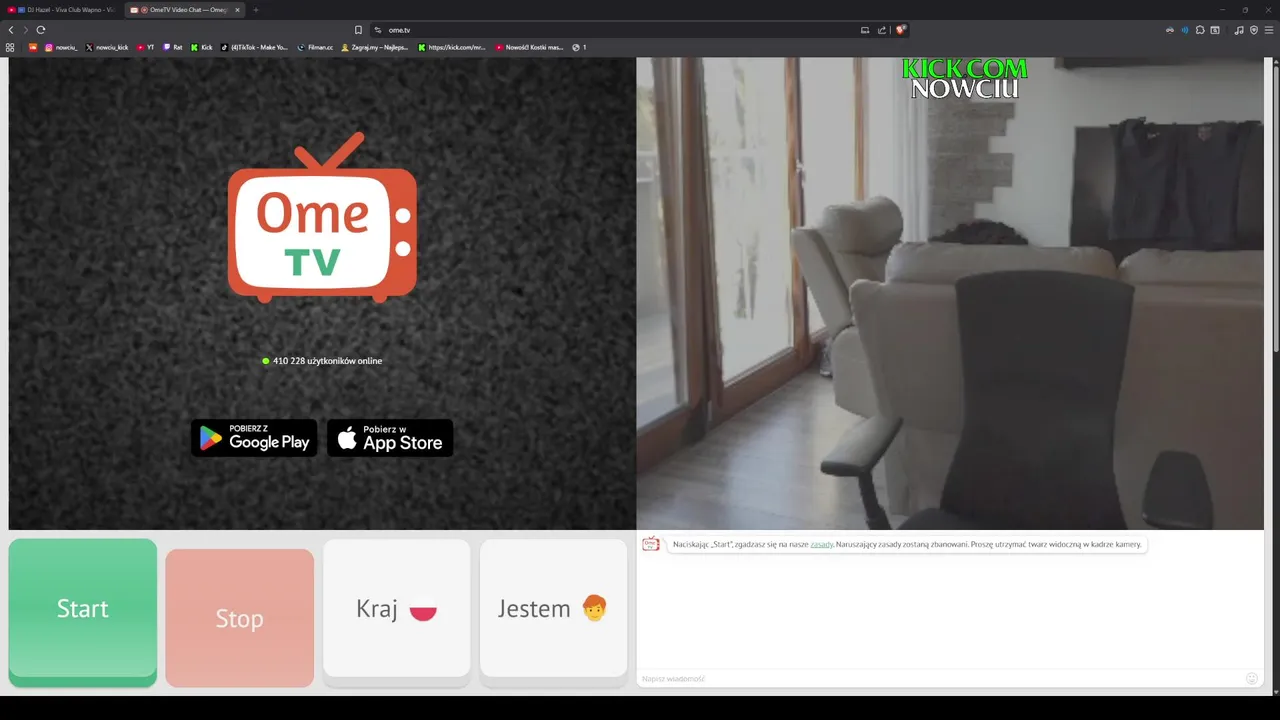The height and width of the screenshot is (720, 1280).
Task: Click the music note media icon
Action: [x=1239, y=30]
